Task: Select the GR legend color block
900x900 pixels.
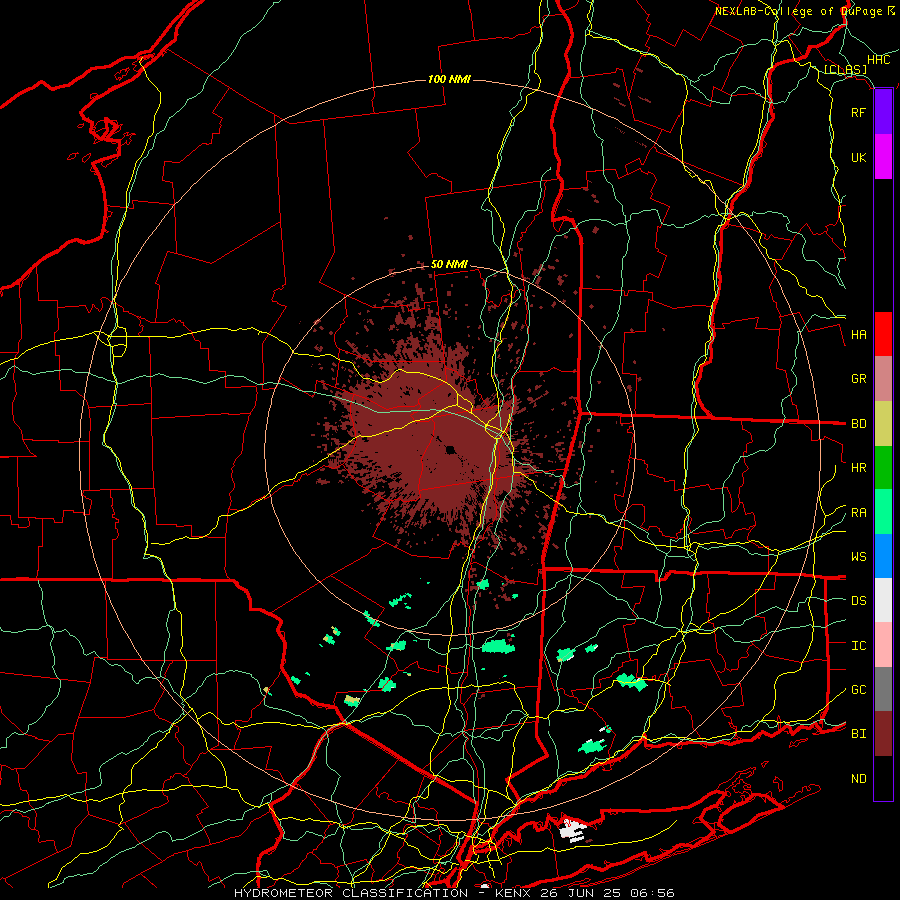Action: (x=883, y=379)
